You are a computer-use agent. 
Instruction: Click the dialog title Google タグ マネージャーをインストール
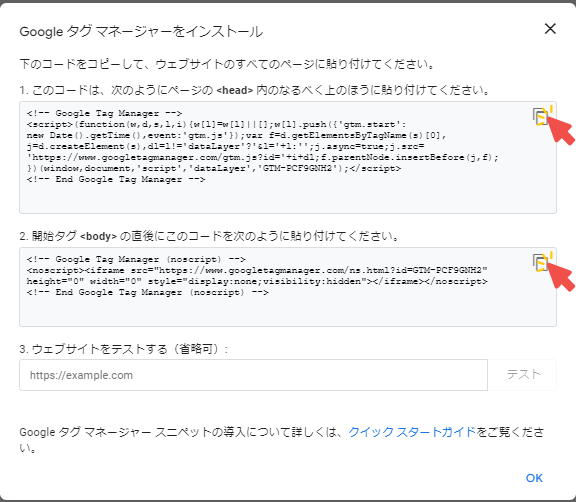pyautogui.click(x=141, y=32)
